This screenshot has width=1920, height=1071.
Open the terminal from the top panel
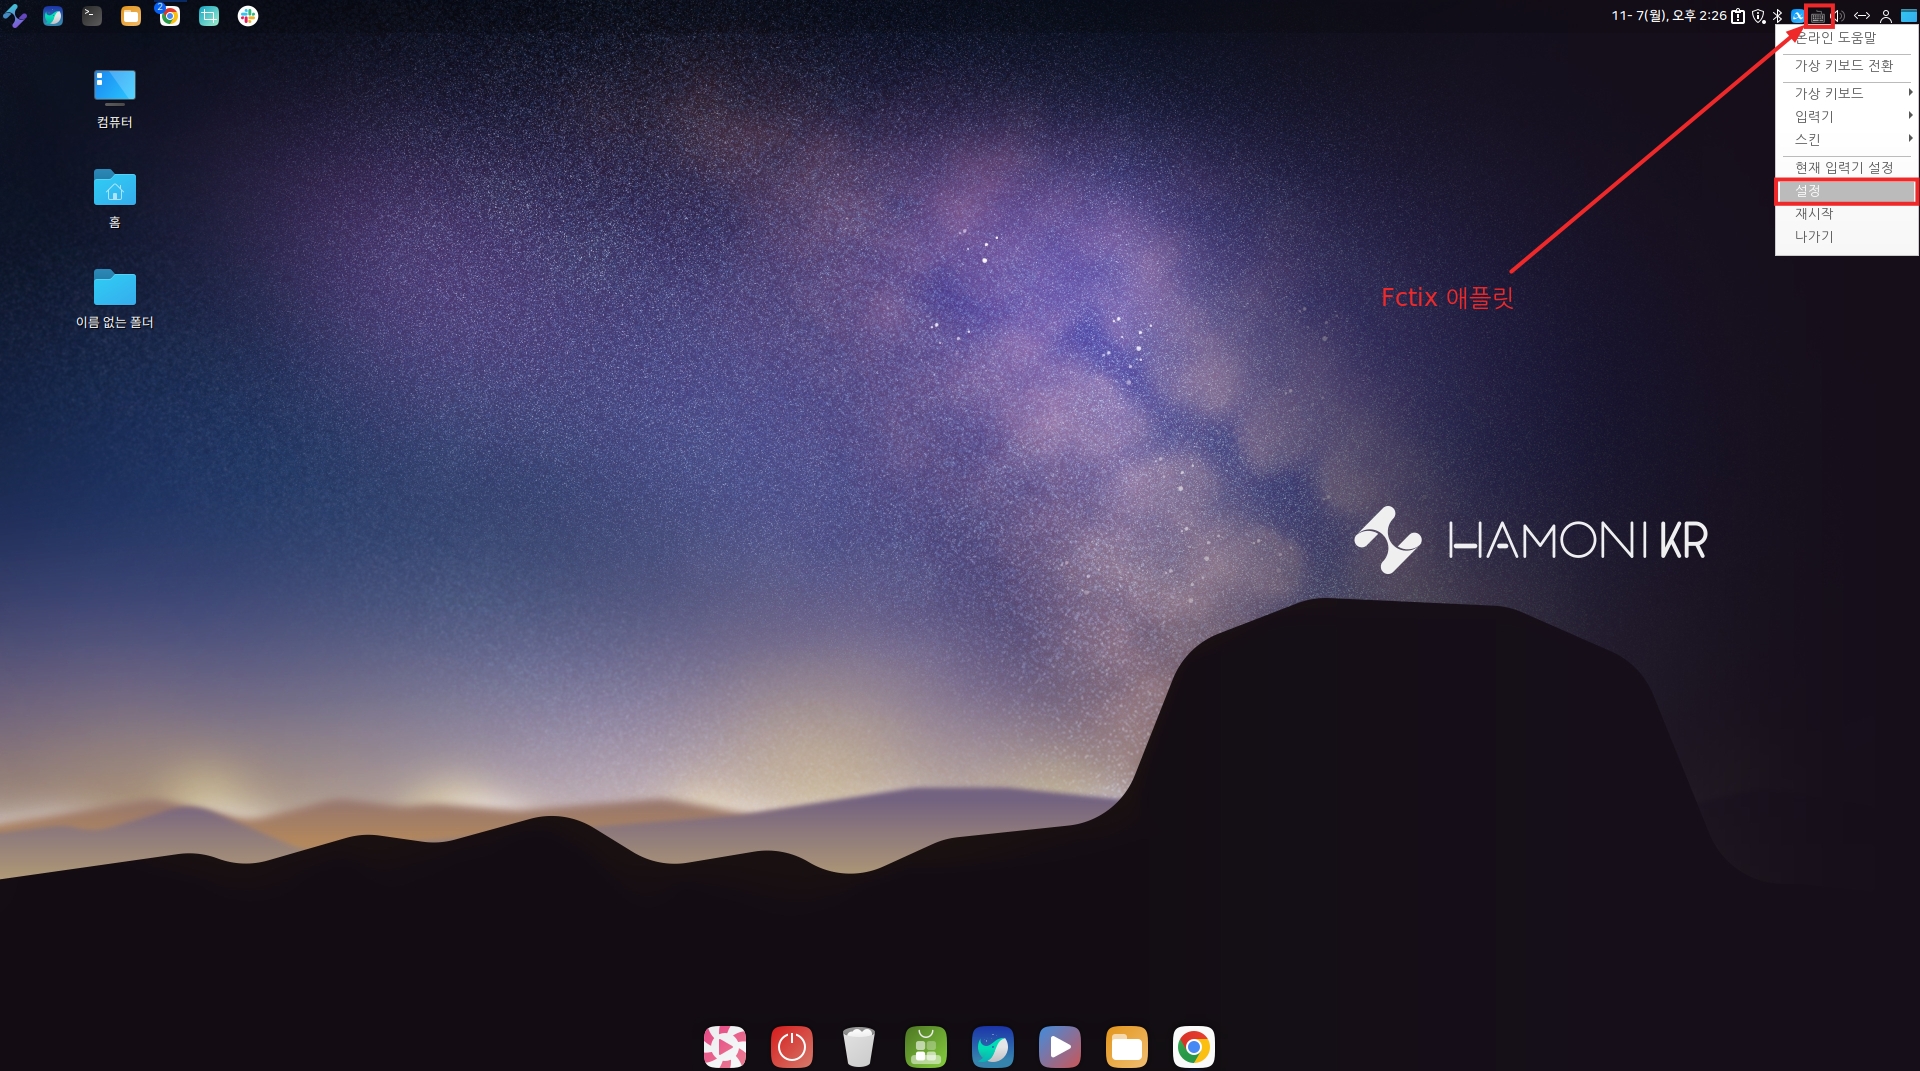tap(92, 16)
